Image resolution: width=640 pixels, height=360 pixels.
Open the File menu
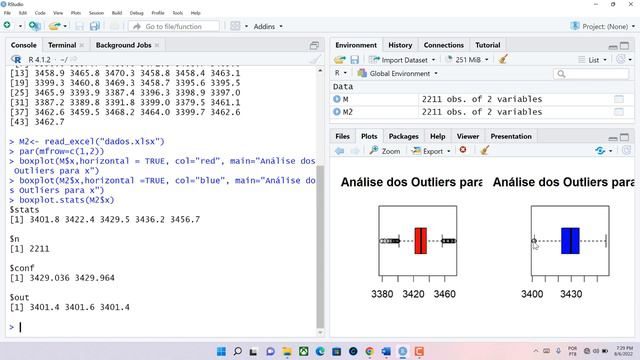[7, 13]
